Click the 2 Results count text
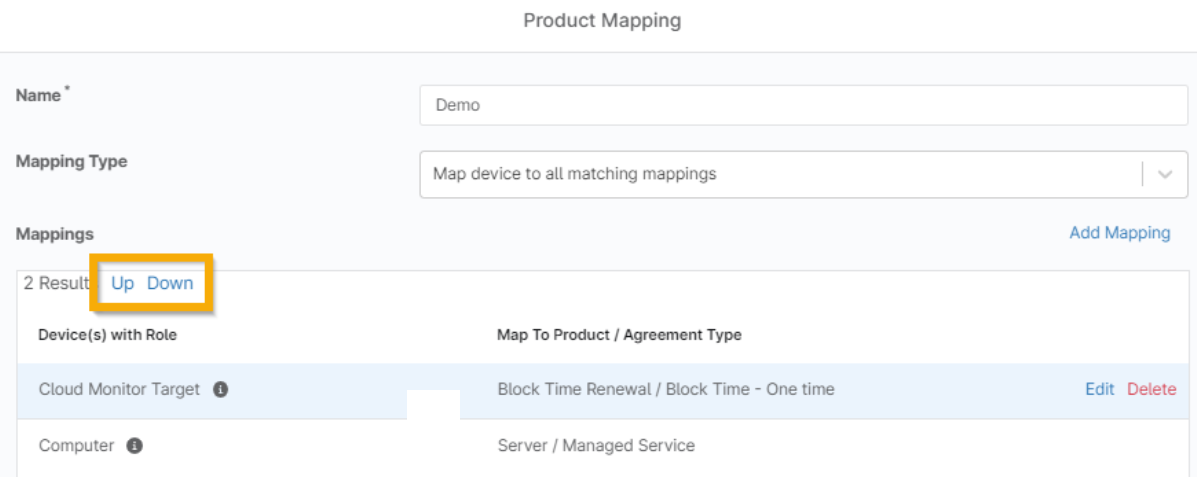 (x=57, y=283)
